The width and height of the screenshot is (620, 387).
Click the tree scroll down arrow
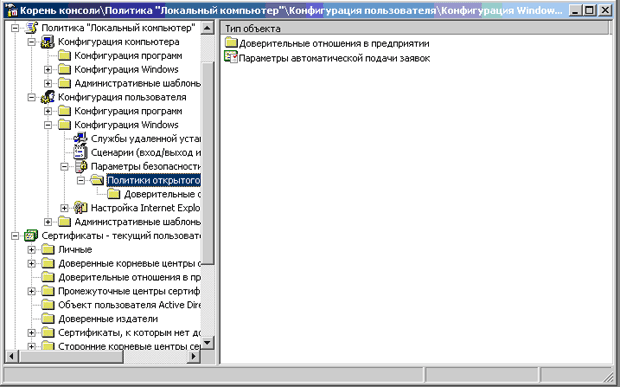pos(208,342)
